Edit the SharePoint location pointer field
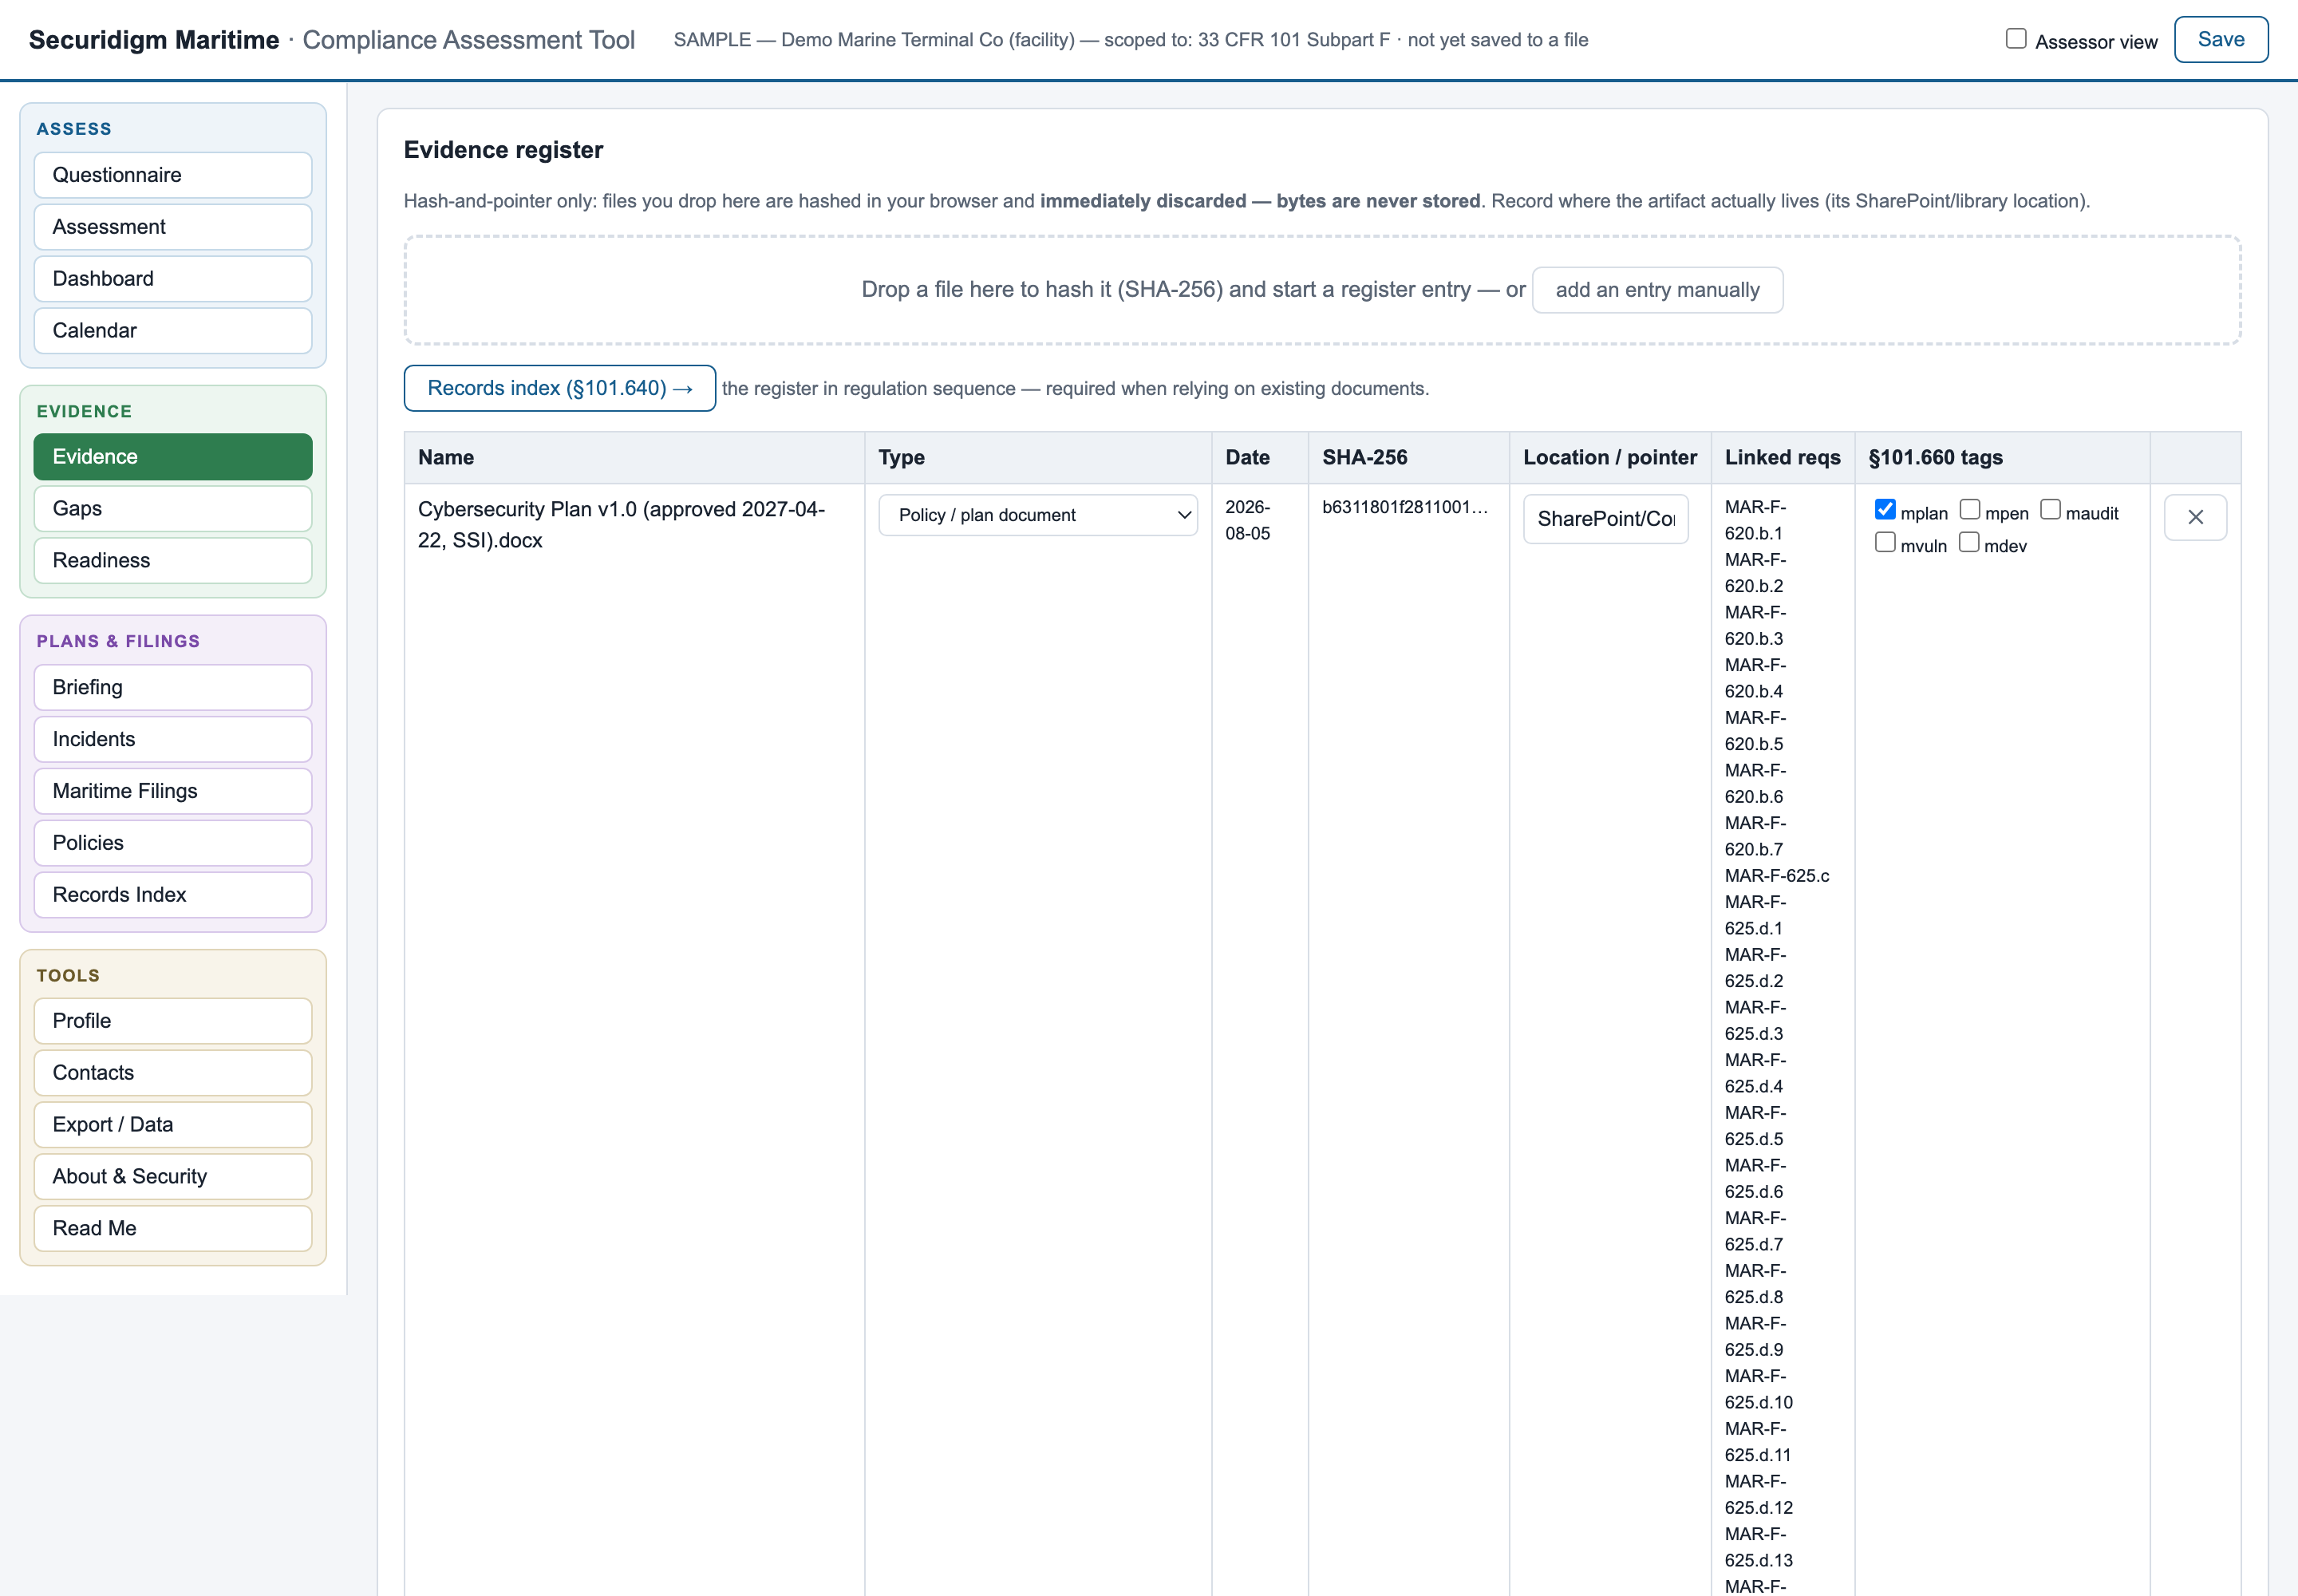 point(1605,519)
